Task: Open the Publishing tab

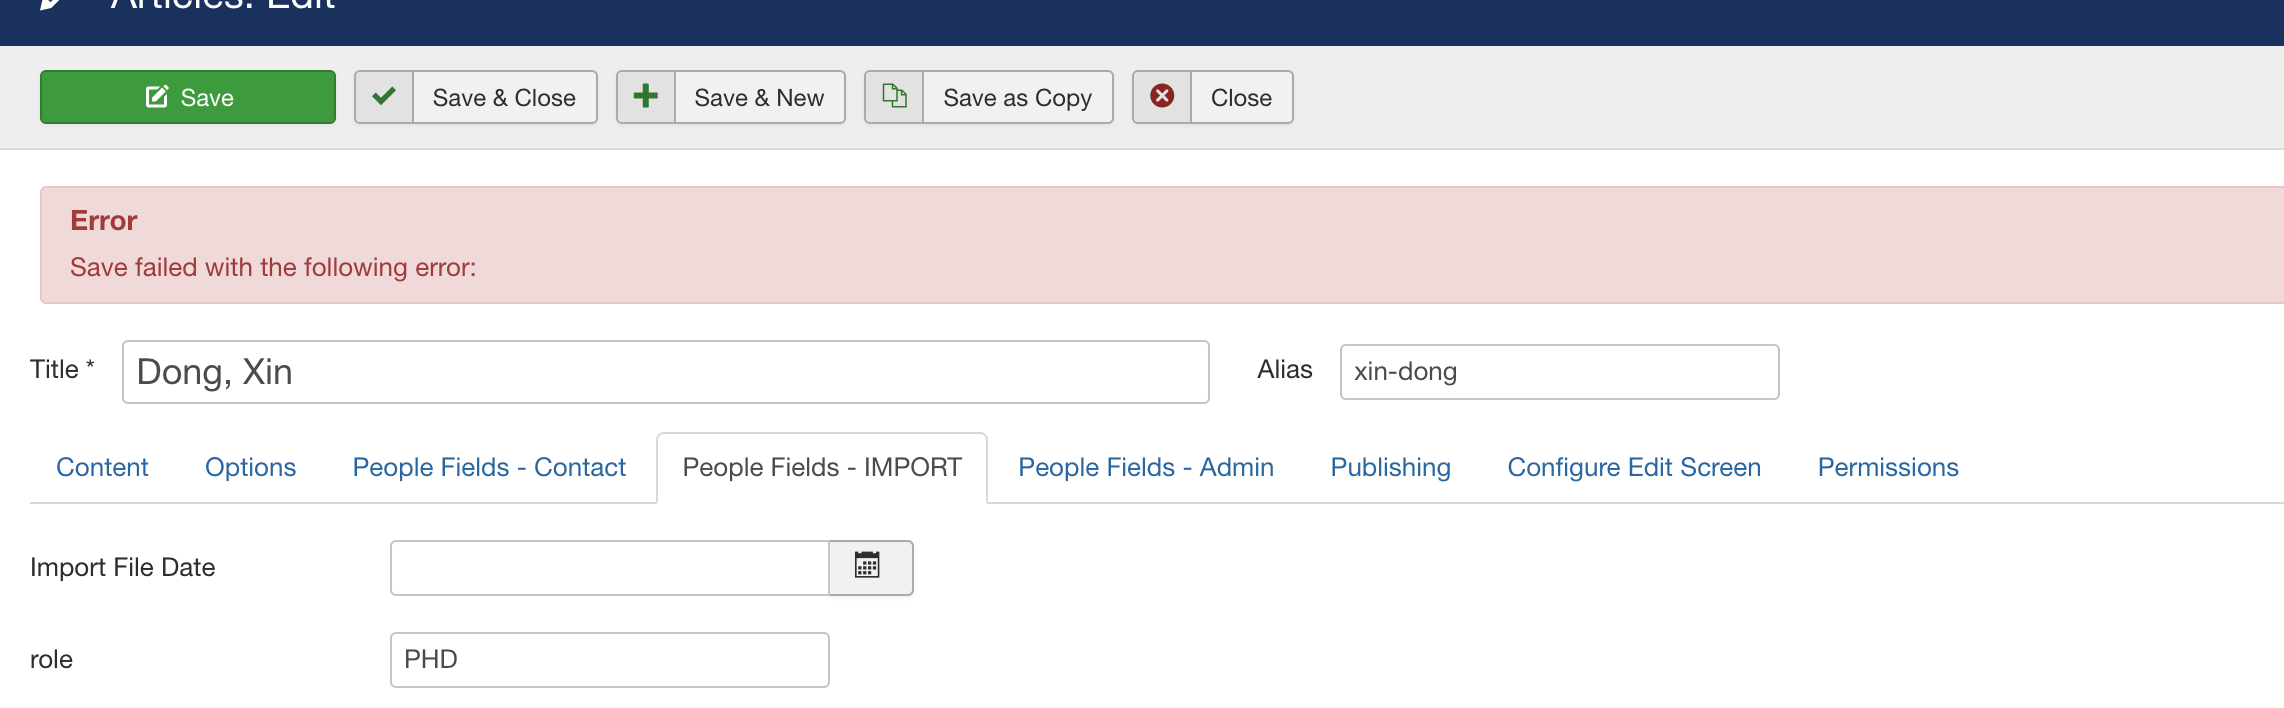Action: pyautogui.click(x=1390, y=467)
